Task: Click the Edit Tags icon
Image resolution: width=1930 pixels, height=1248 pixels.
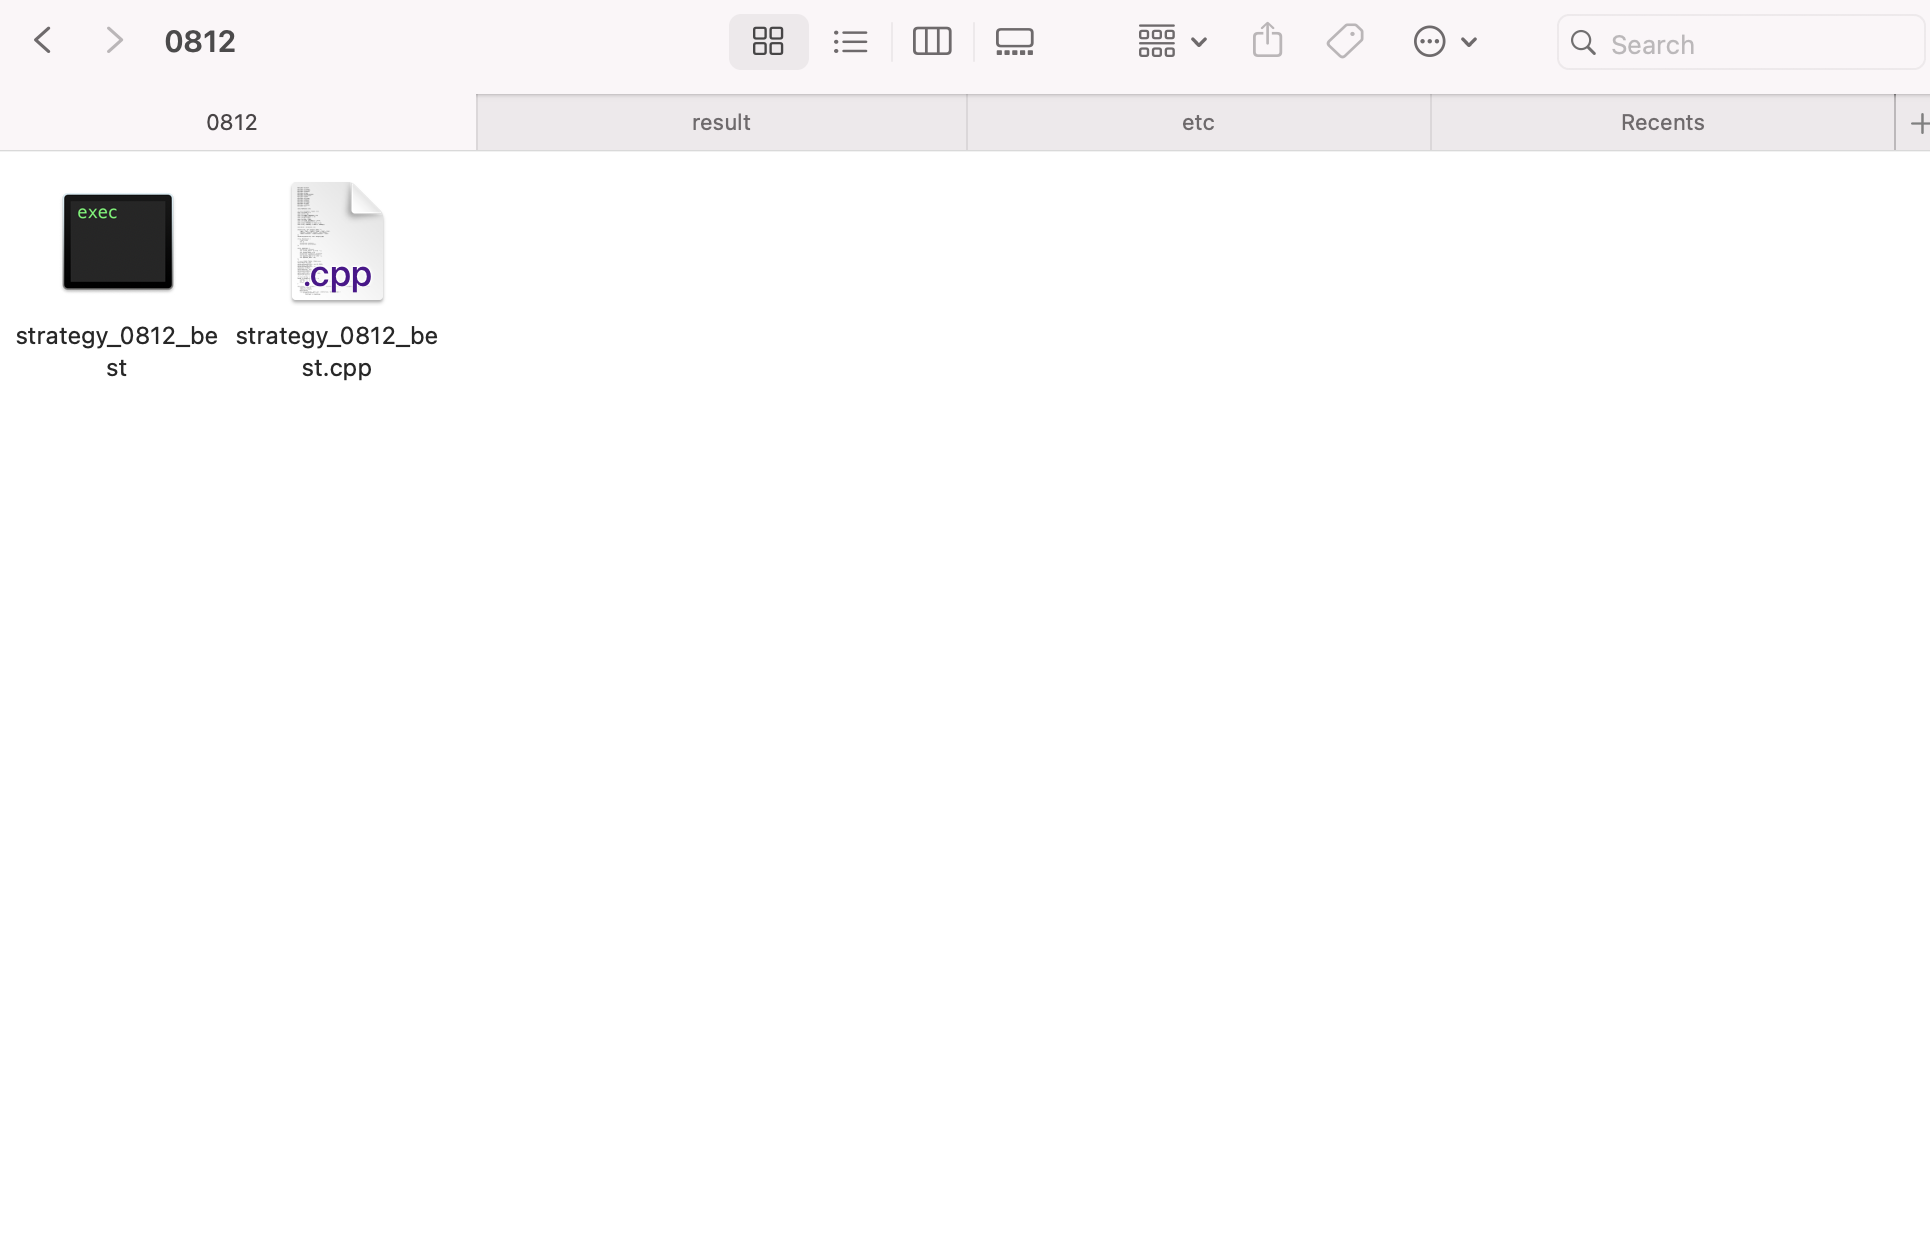Action: pyautogui.click(x=1345, y=42)
